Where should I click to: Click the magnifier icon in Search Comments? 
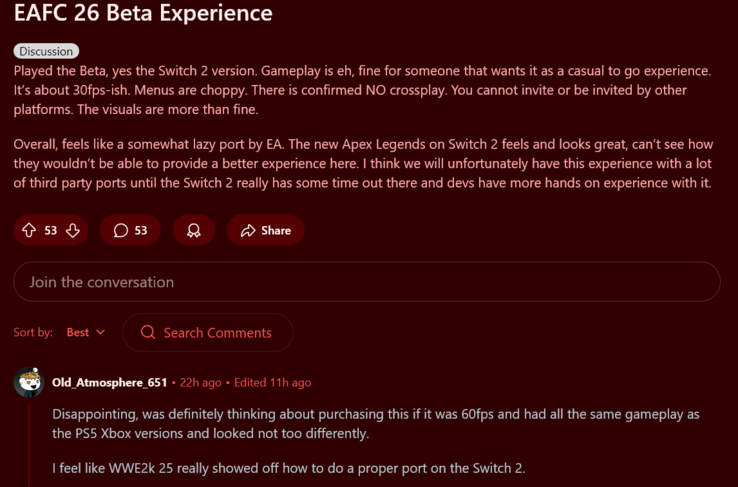click(x=148, y=332)
